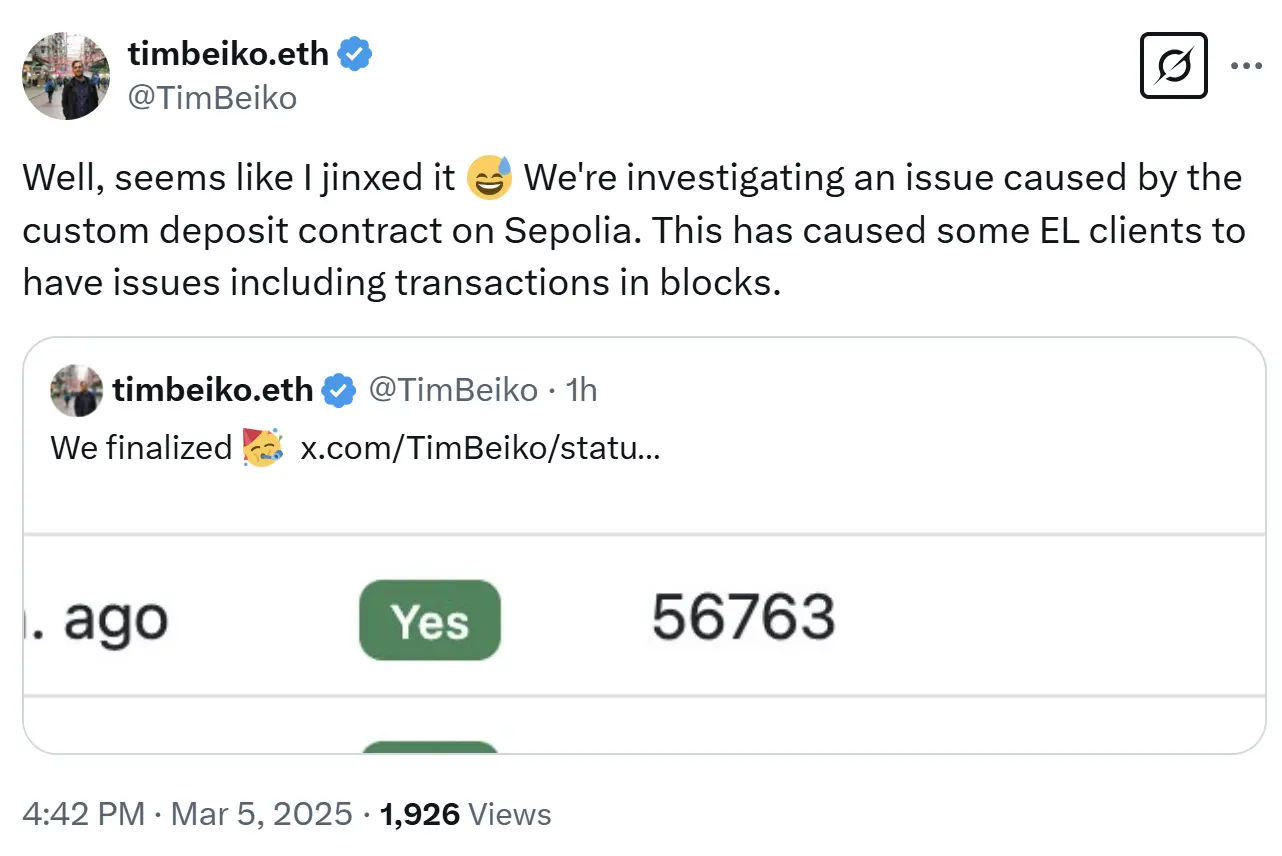Click the '1h' timestamp in the quoted tweet
This screenshot has width=1282, height=856.
(x=581, y=390)
